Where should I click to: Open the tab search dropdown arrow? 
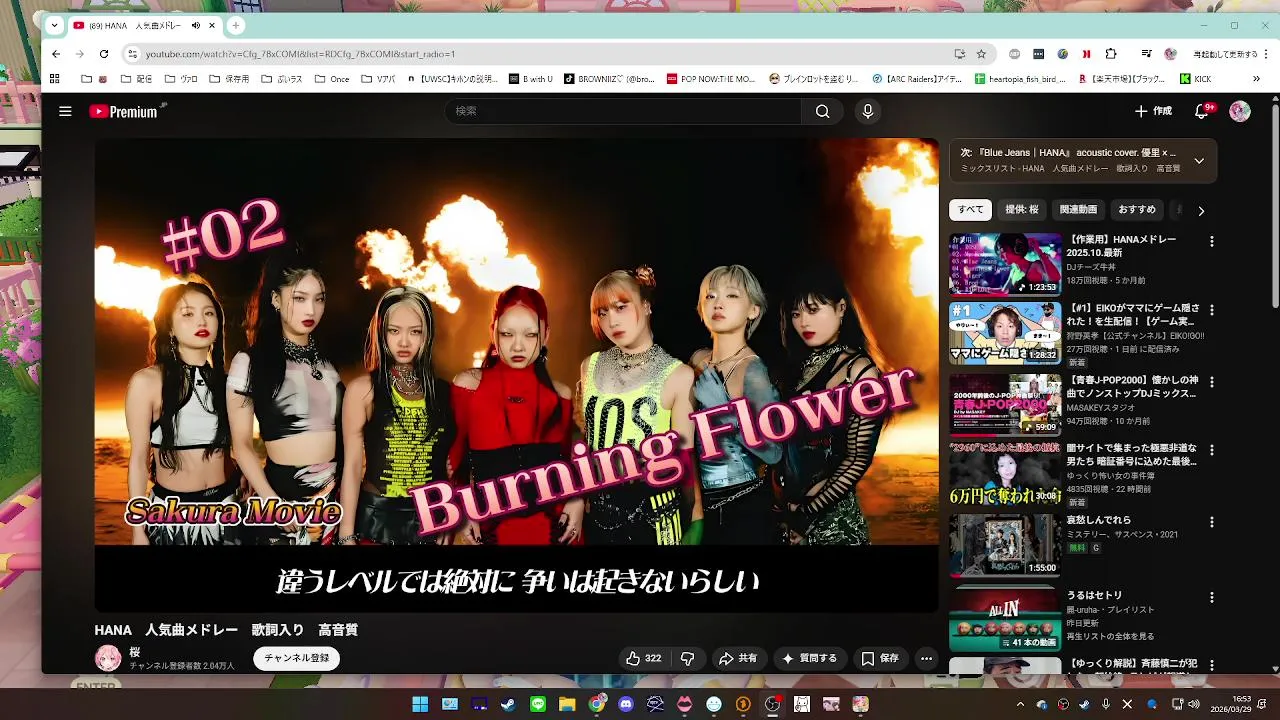[54, 25]
